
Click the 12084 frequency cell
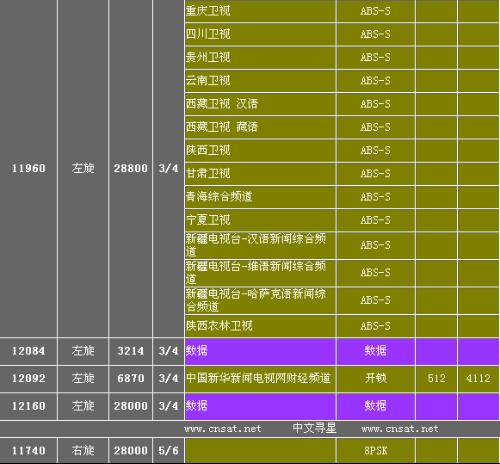(29, 351)
